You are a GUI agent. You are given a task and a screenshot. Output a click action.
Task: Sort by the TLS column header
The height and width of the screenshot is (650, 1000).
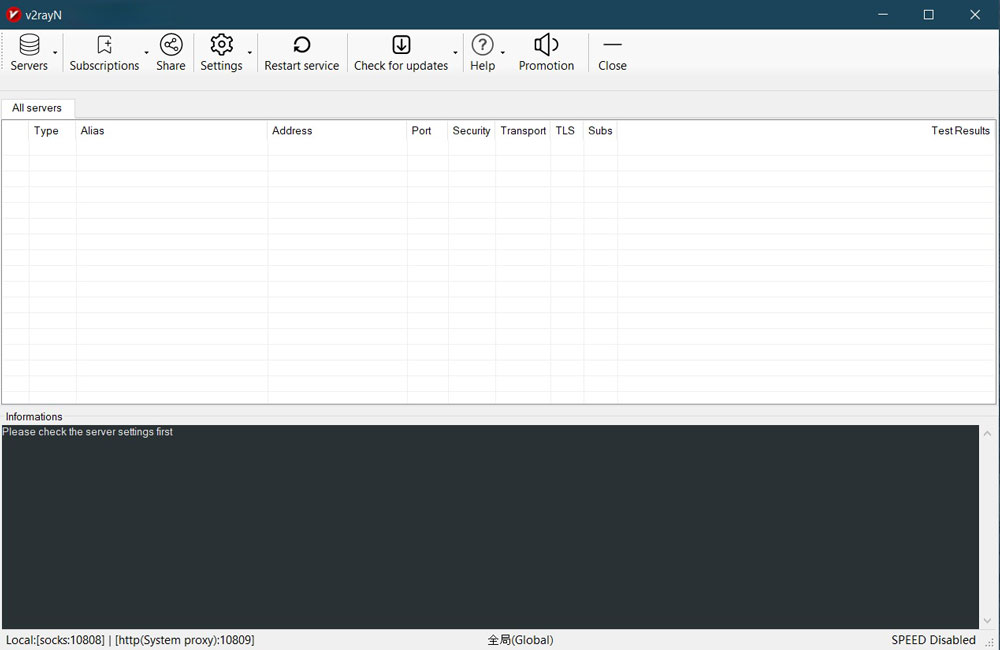click(x=567, y=131)
